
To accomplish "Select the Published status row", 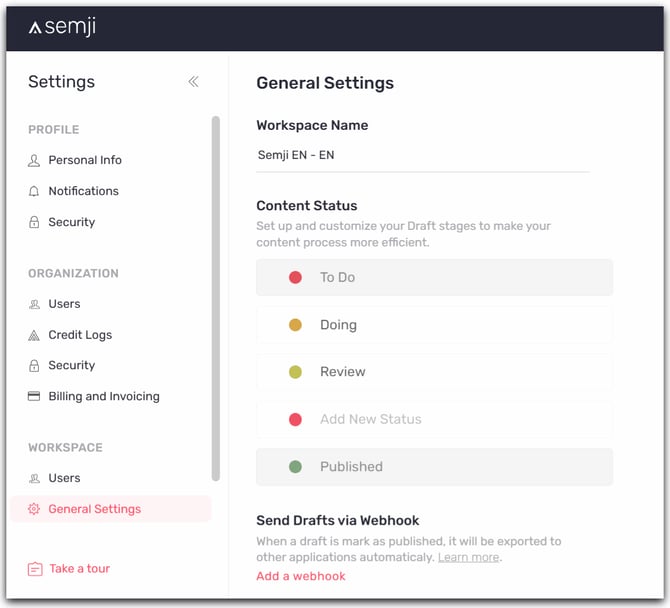I will tap(434, 466).
